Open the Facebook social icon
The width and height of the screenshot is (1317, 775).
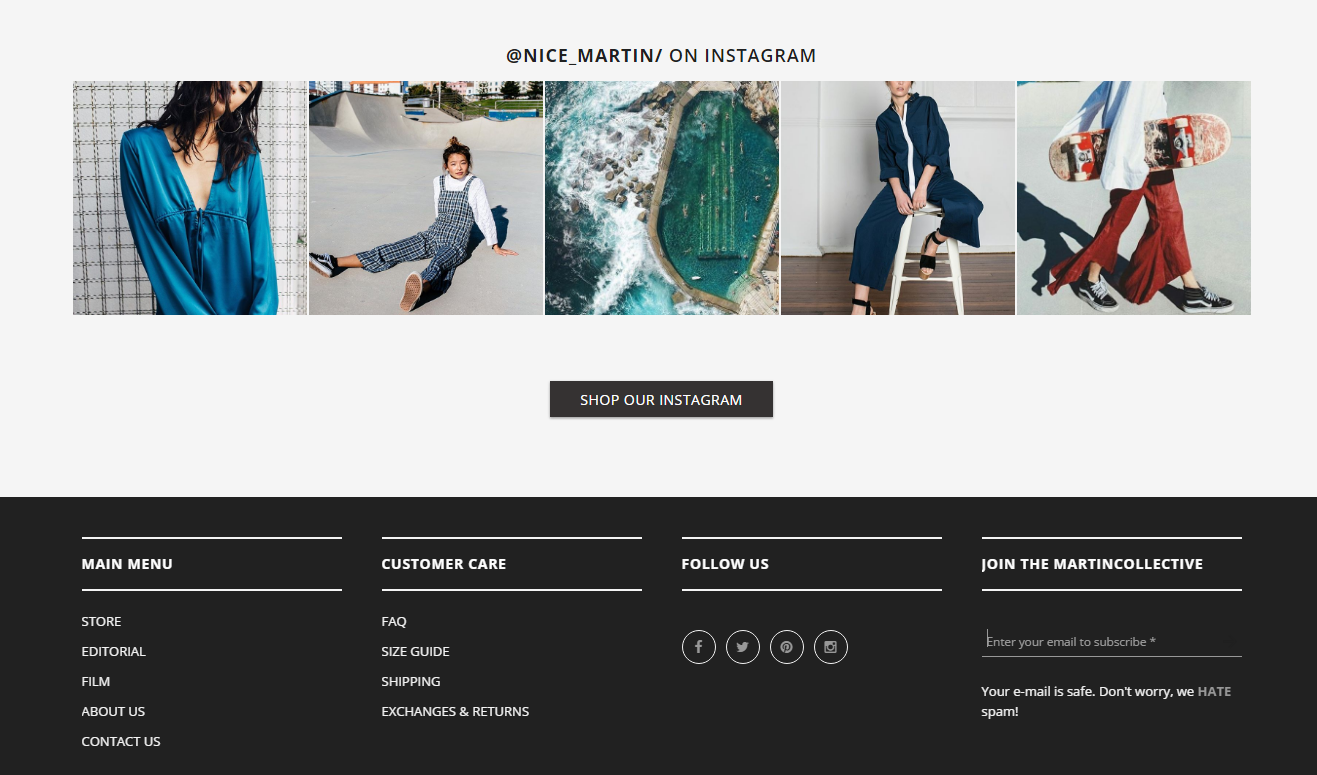point(698,647)
